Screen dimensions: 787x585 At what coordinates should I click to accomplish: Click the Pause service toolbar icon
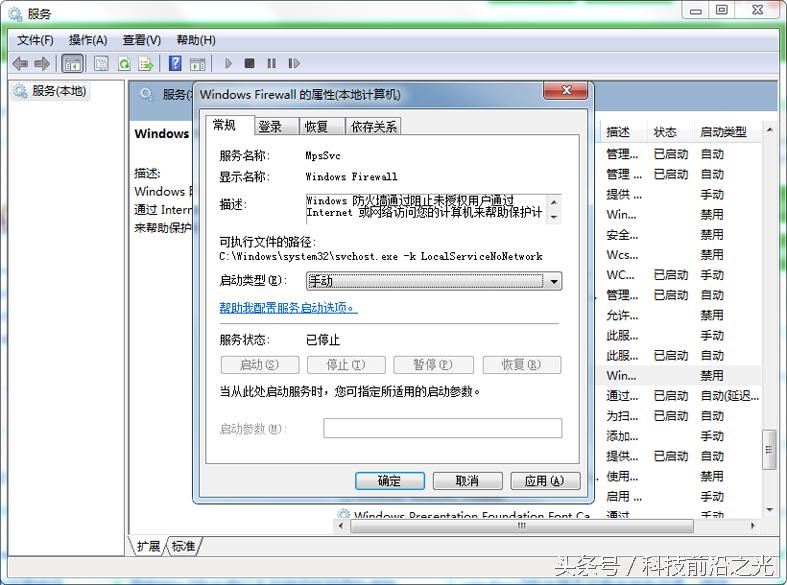point(272,63)
